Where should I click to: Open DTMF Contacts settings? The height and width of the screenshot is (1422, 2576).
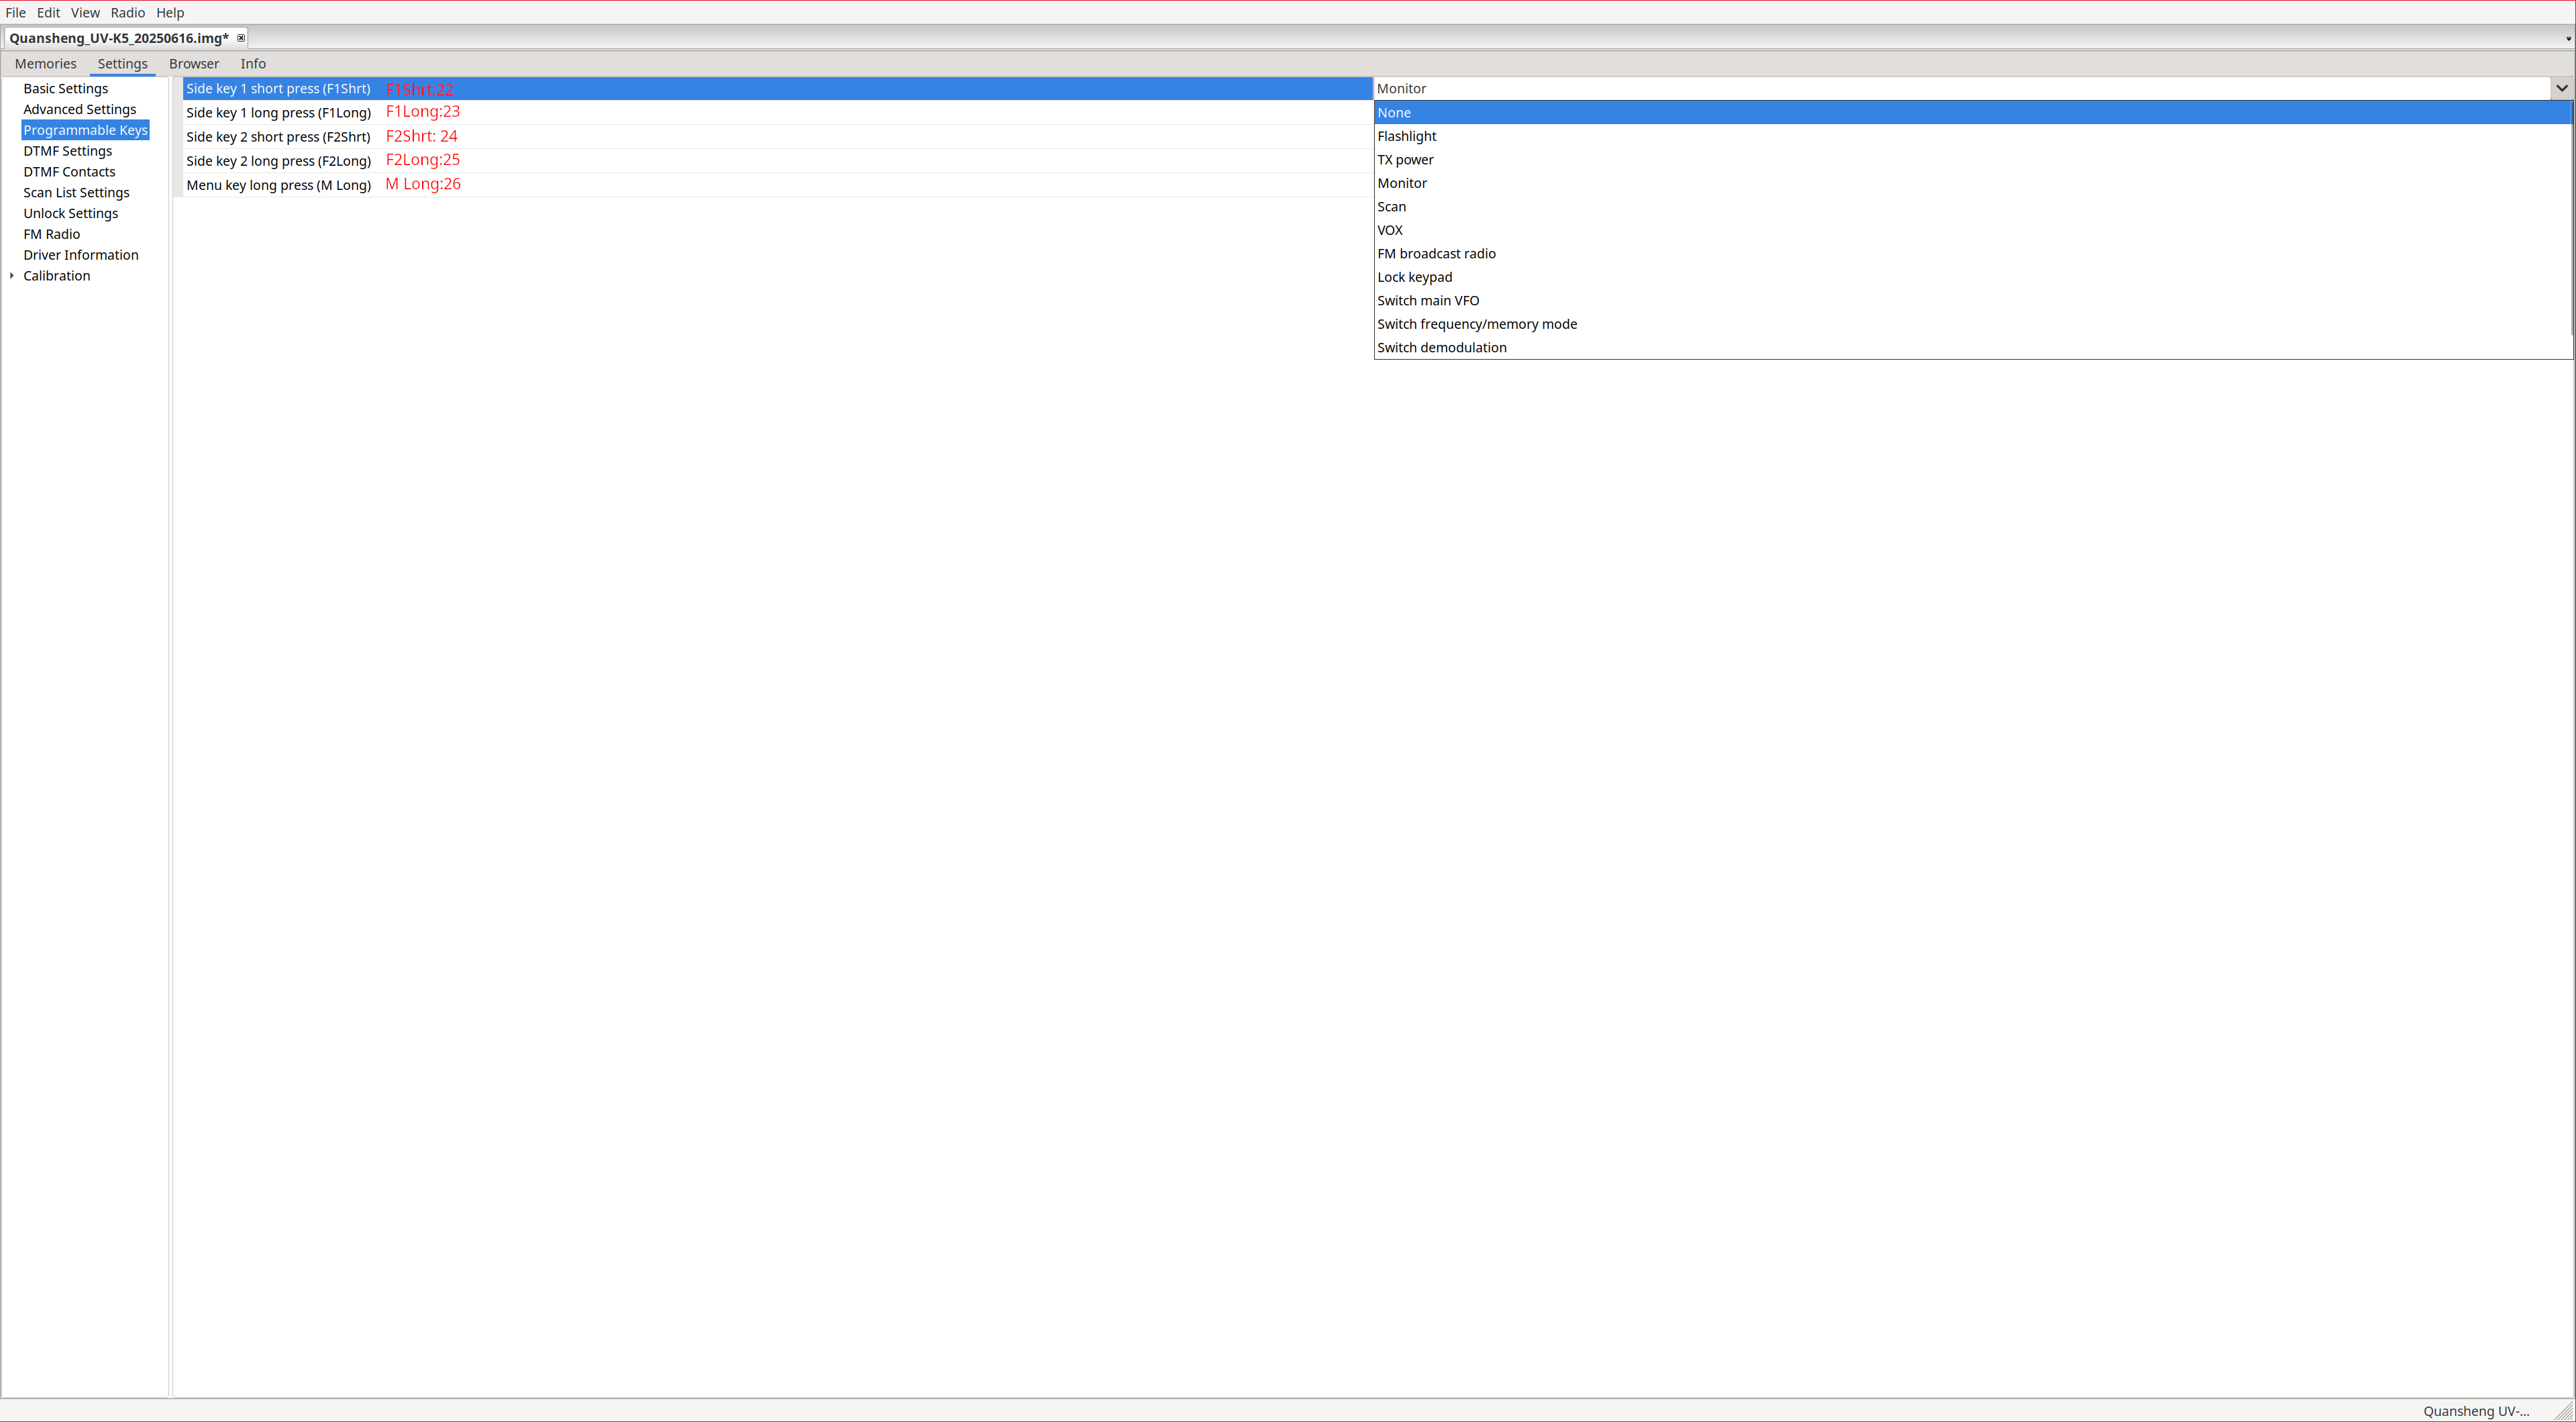tap(69, 172)
